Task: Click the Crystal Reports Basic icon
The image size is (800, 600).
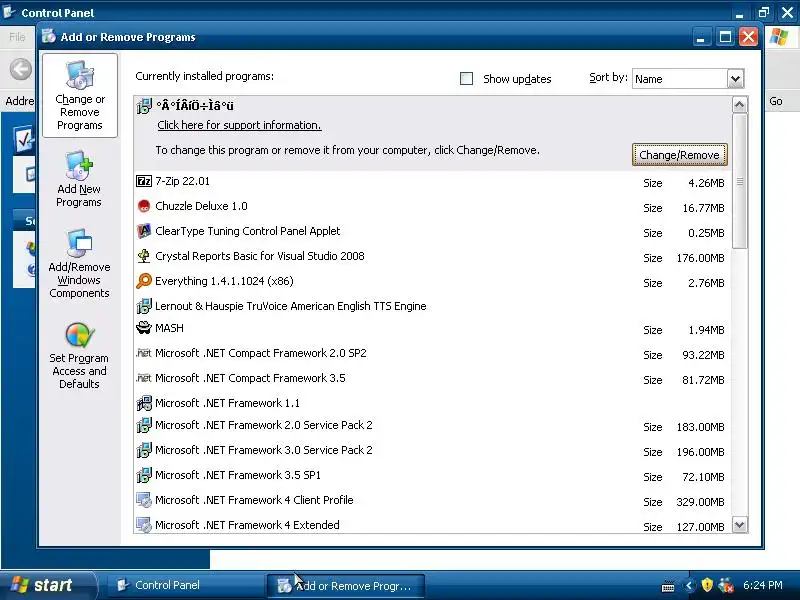Action: click(144, 256)
